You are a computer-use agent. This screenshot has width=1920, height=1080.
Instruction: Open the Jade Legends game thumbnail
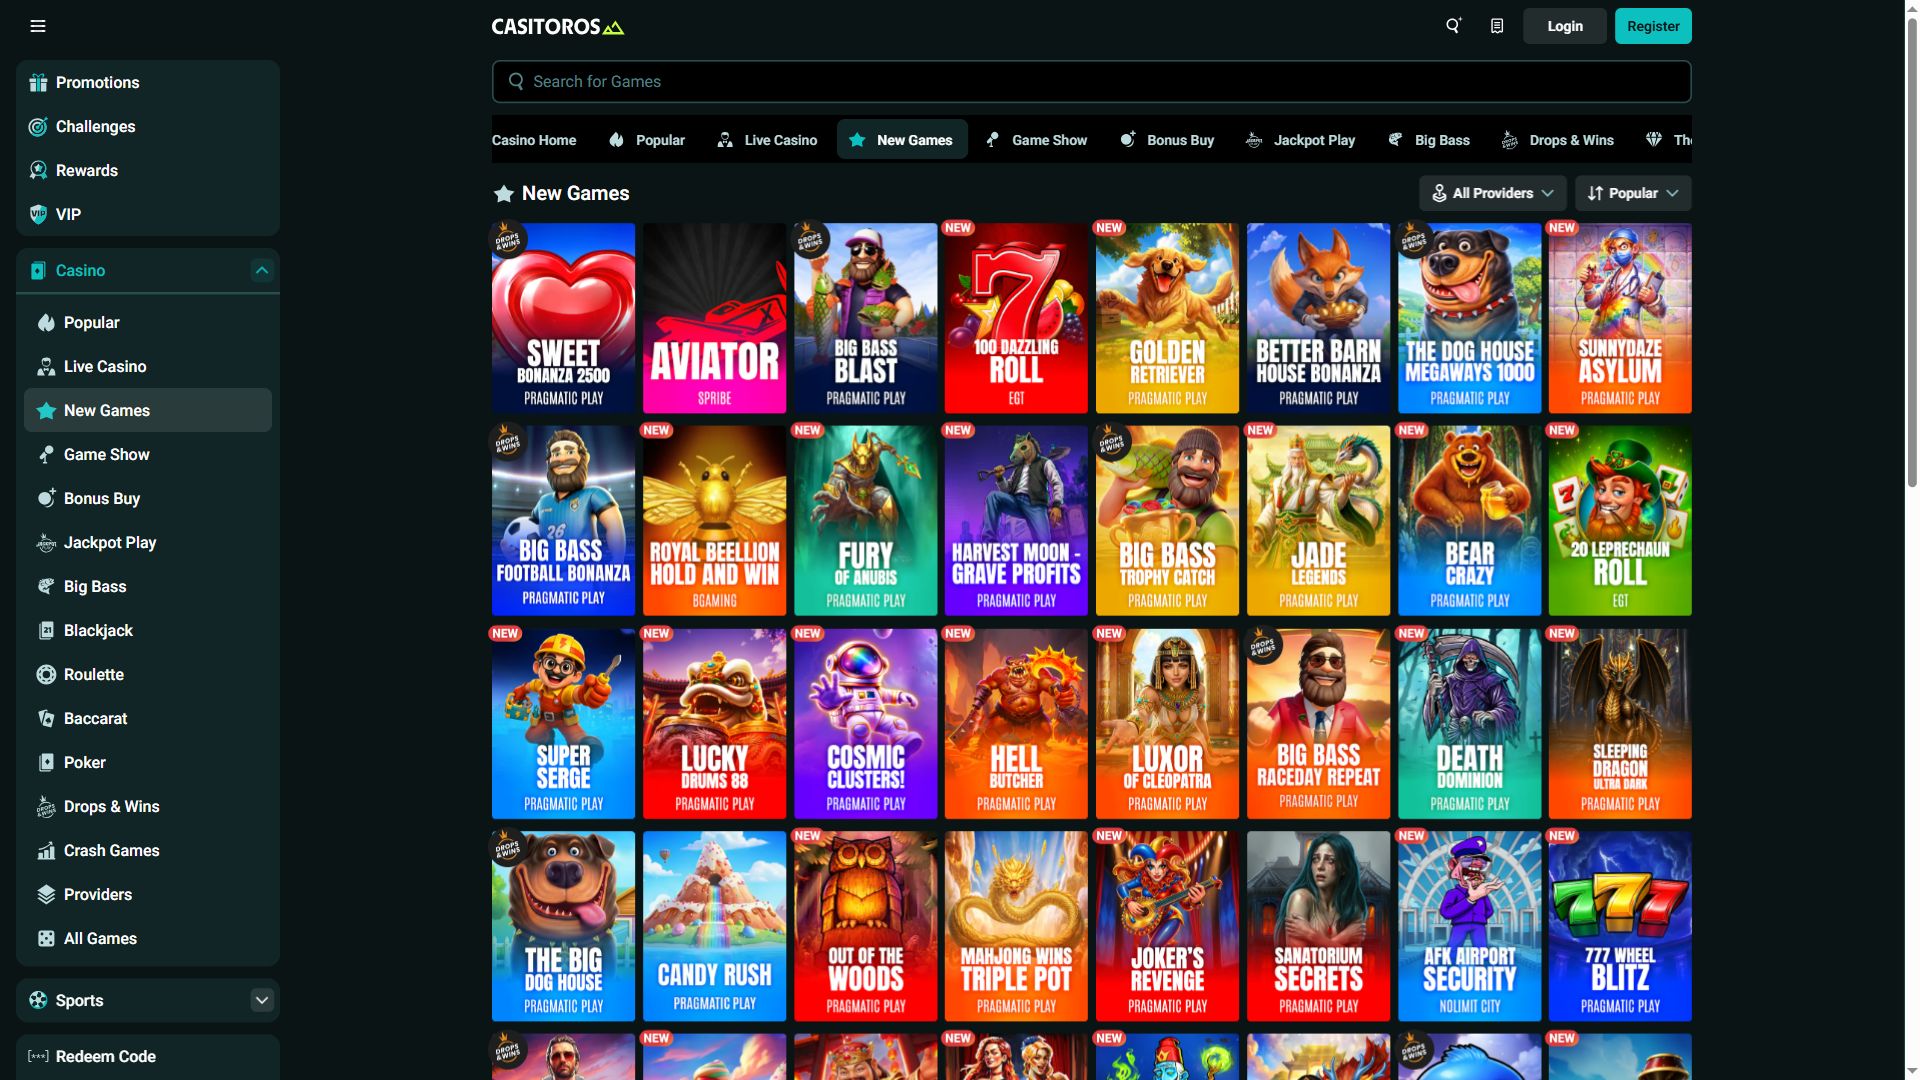[1318, 521]
